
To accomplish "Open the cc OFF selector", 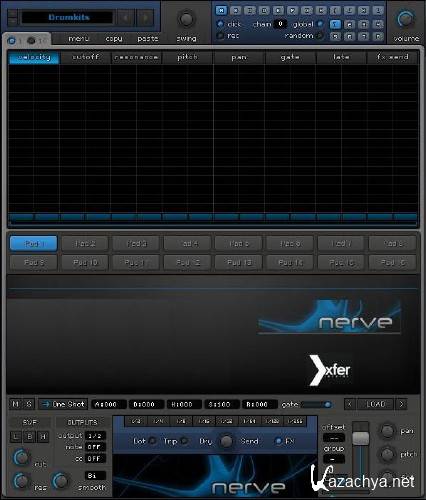I will 95,459.
